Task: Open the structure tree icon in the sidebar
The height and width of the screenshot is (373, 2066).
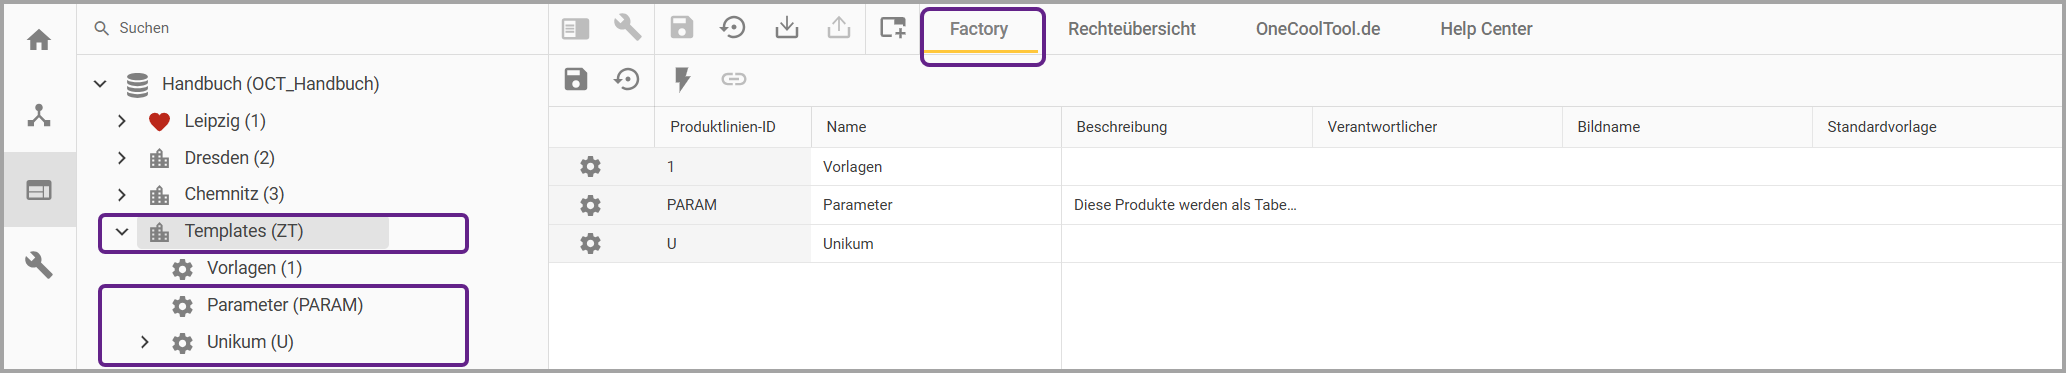Action: 39,115
